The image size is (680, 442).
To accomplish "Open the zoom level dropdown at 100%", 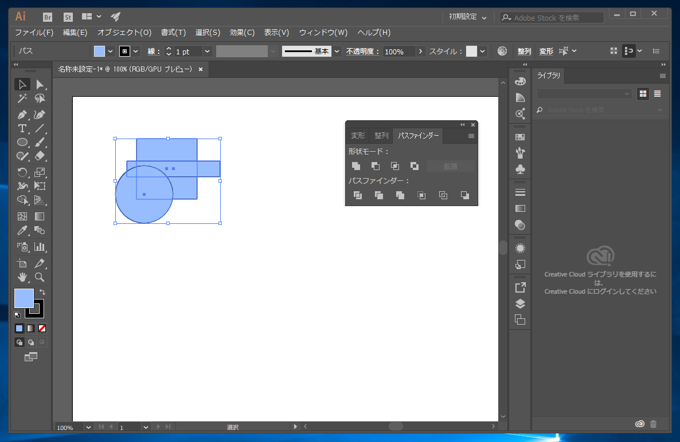I will (x=88, y=427).
